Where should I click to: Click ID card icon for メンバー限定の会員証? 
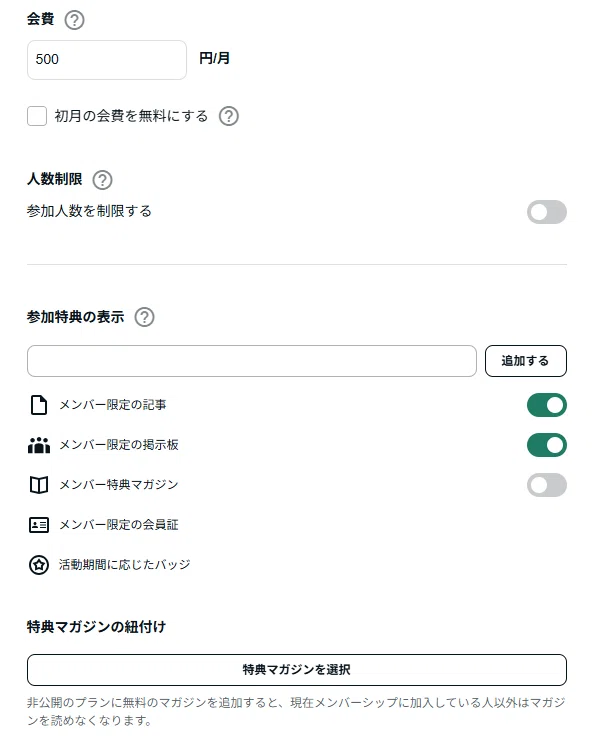[x=39, y=525]
